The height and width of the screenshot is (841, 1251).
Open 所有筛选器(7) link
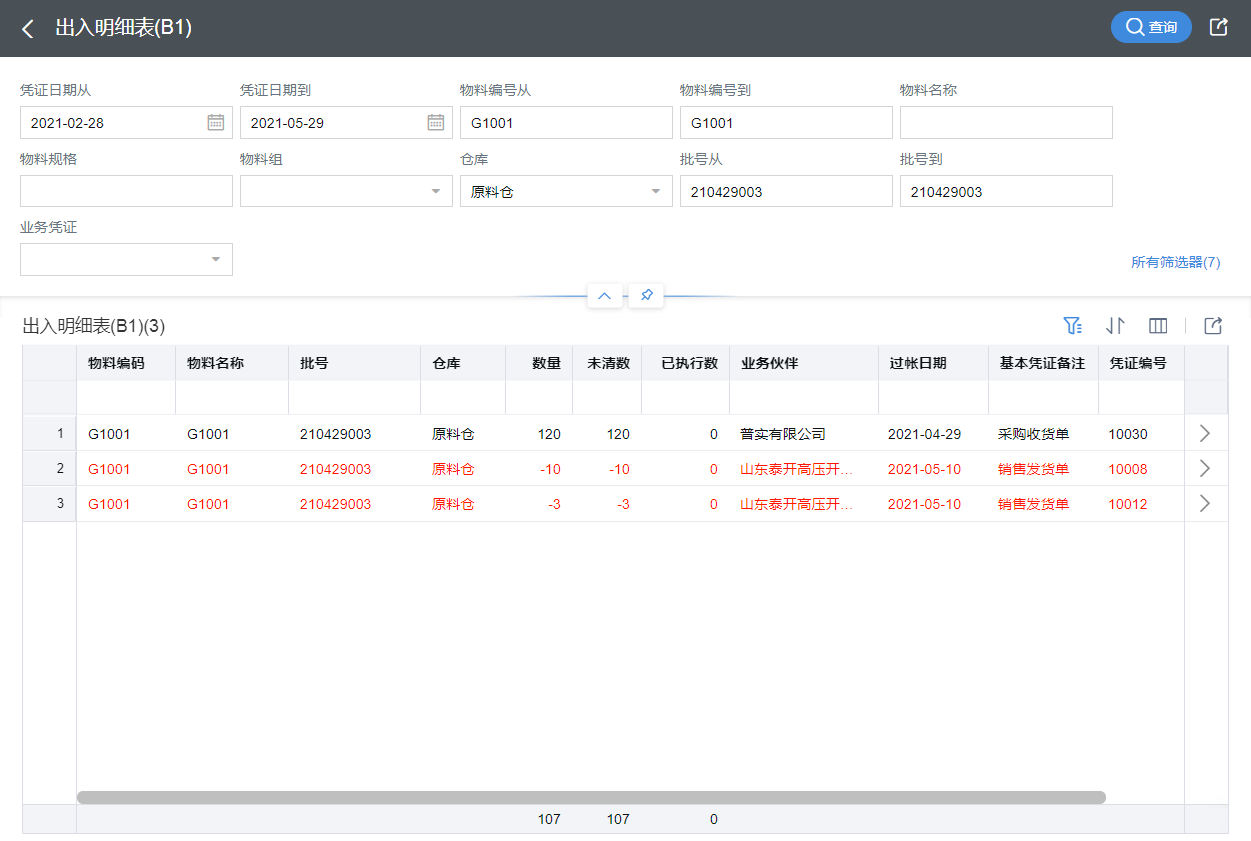click(1175, 262)
